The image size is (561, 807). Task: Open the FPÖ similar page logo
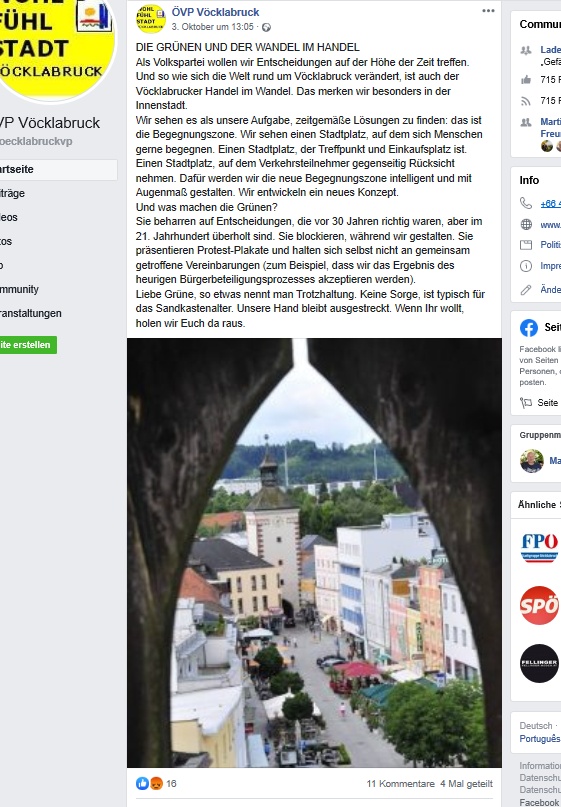click(x=539, y=548)
